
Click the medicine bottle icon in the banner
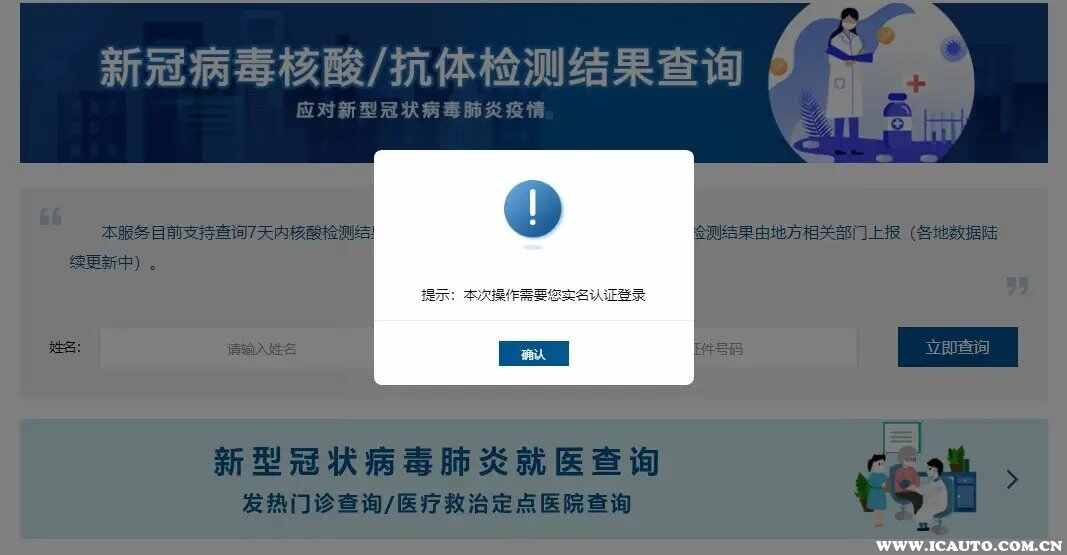tap(898, 117)
